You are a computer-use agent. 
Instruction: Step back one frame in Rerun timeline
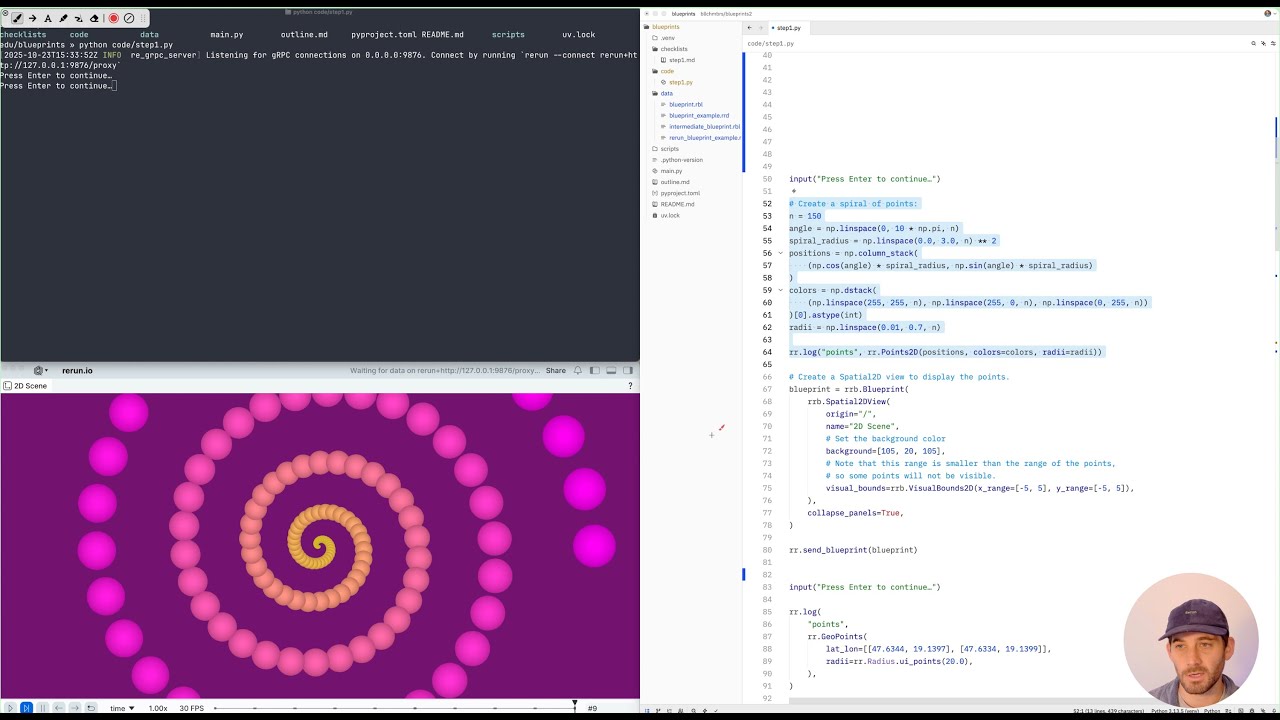pyautogui.click(x=58, y=708)
